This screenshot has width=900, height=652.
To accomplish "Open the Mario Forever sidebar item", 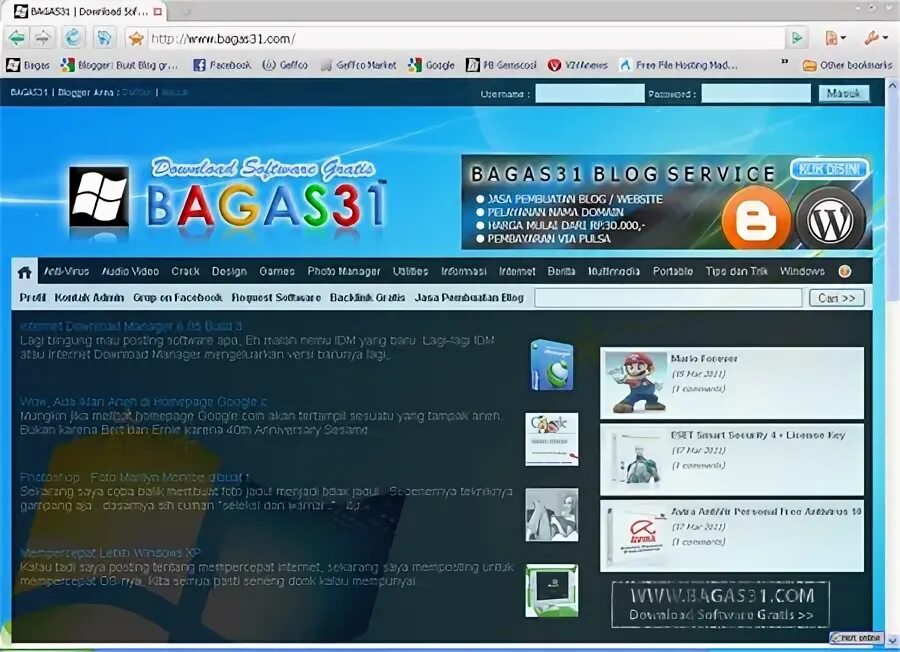I will pos(732,383).
